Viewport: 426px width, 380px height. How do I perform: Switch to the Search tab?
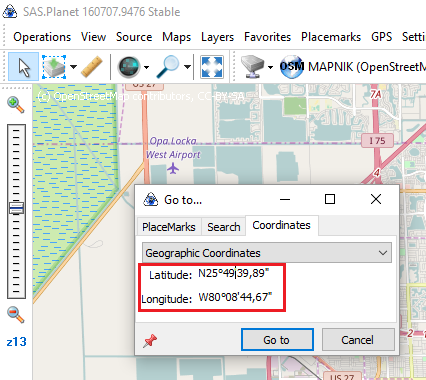coord(224,227)
